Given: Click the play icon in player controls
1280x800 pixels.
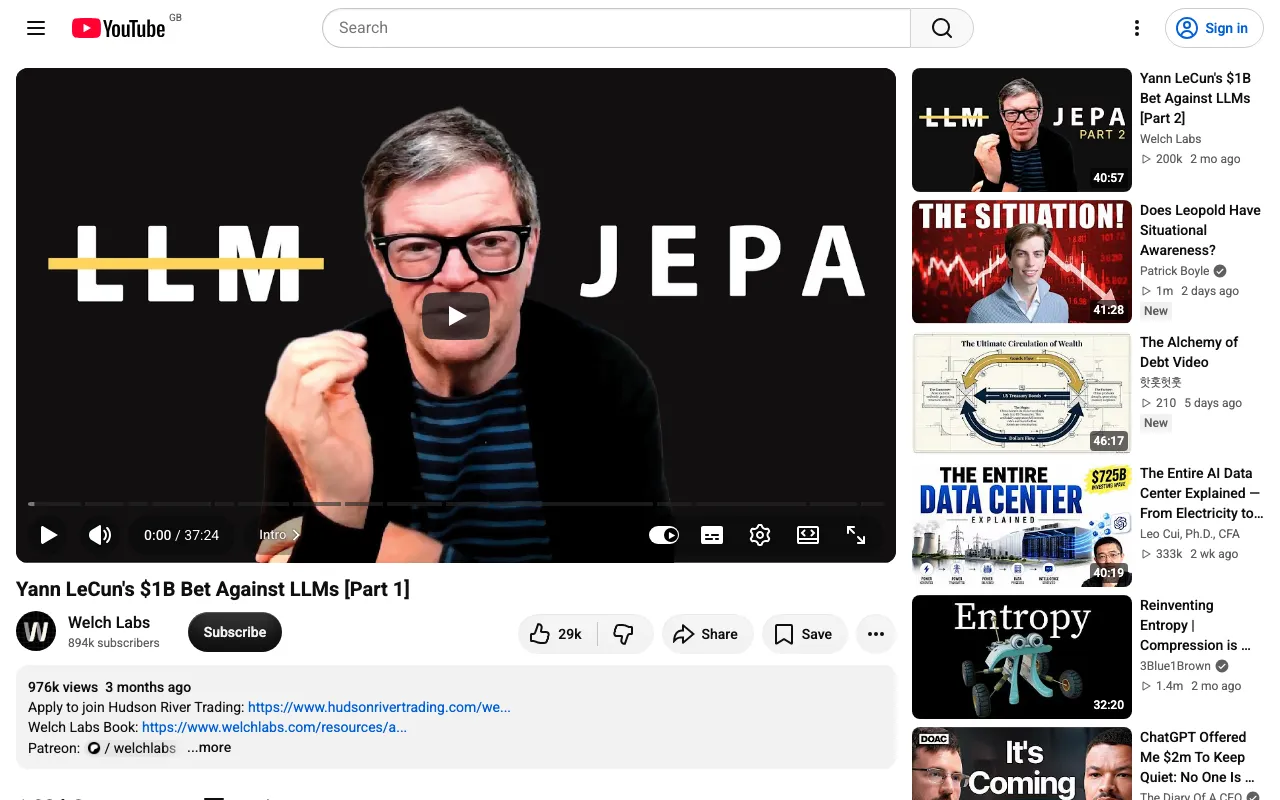Looking at the screenshot, I should point(48,535).
